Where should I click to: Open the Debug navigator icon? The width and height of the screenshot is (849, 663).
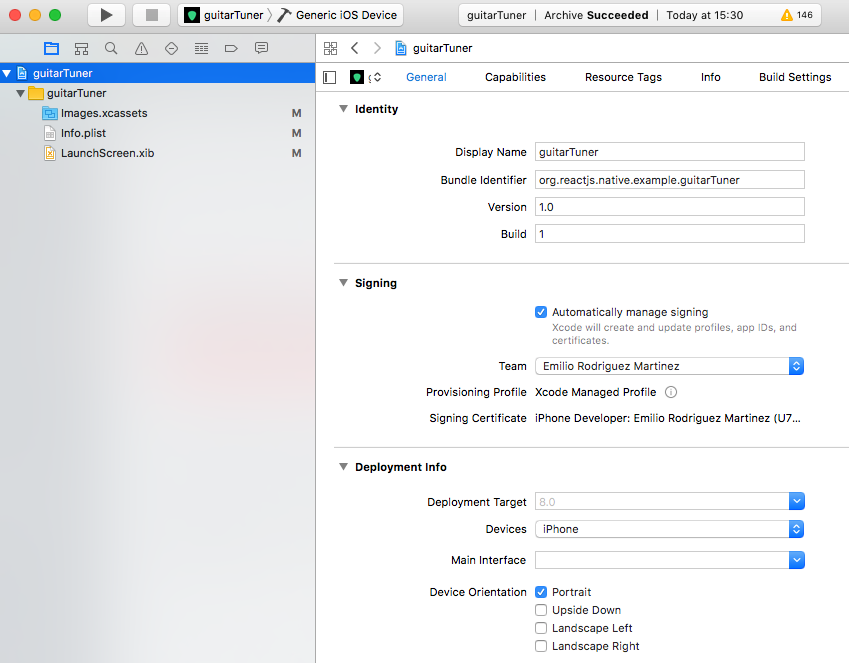pyautogui.click(x=201, y=49)
